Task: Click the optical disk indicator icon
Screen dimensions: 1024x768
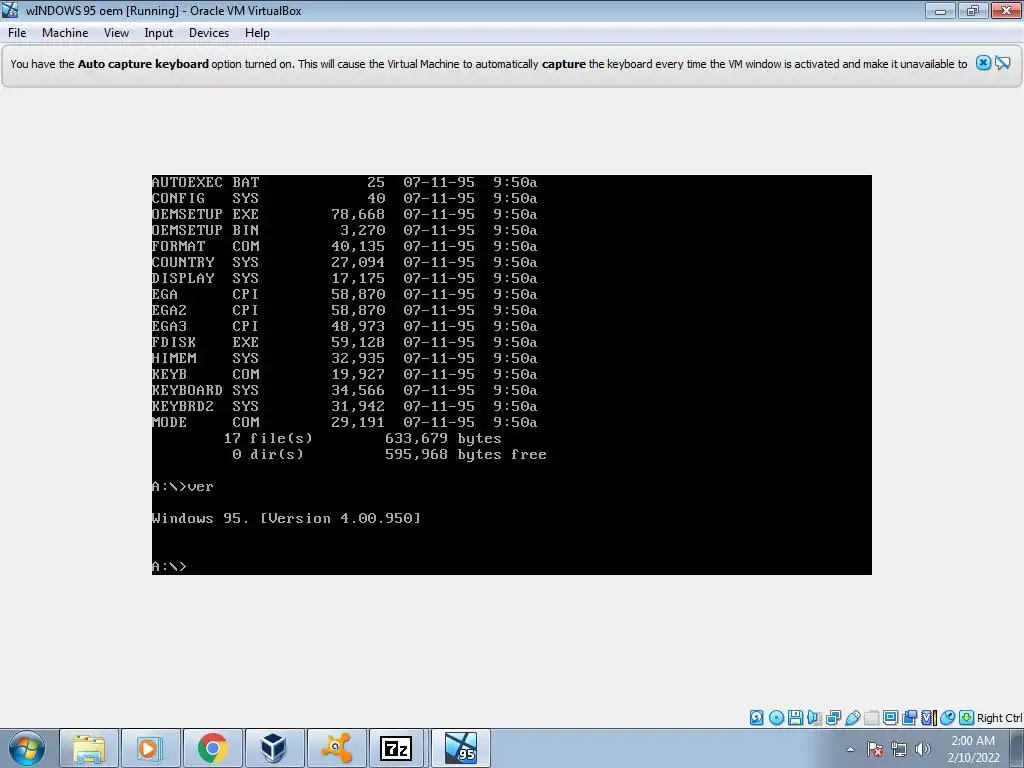Action: click(776, 718)
